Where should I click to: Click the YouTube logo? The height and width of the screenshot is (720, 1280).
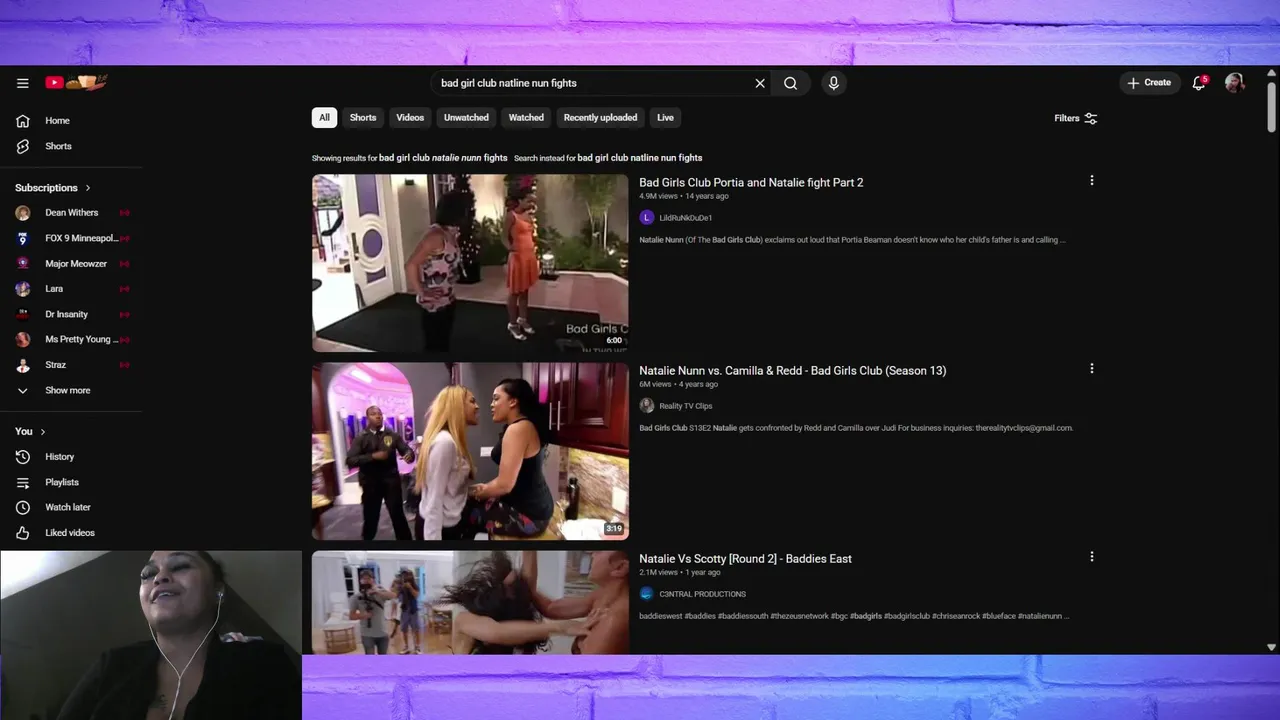pos(76,83)
